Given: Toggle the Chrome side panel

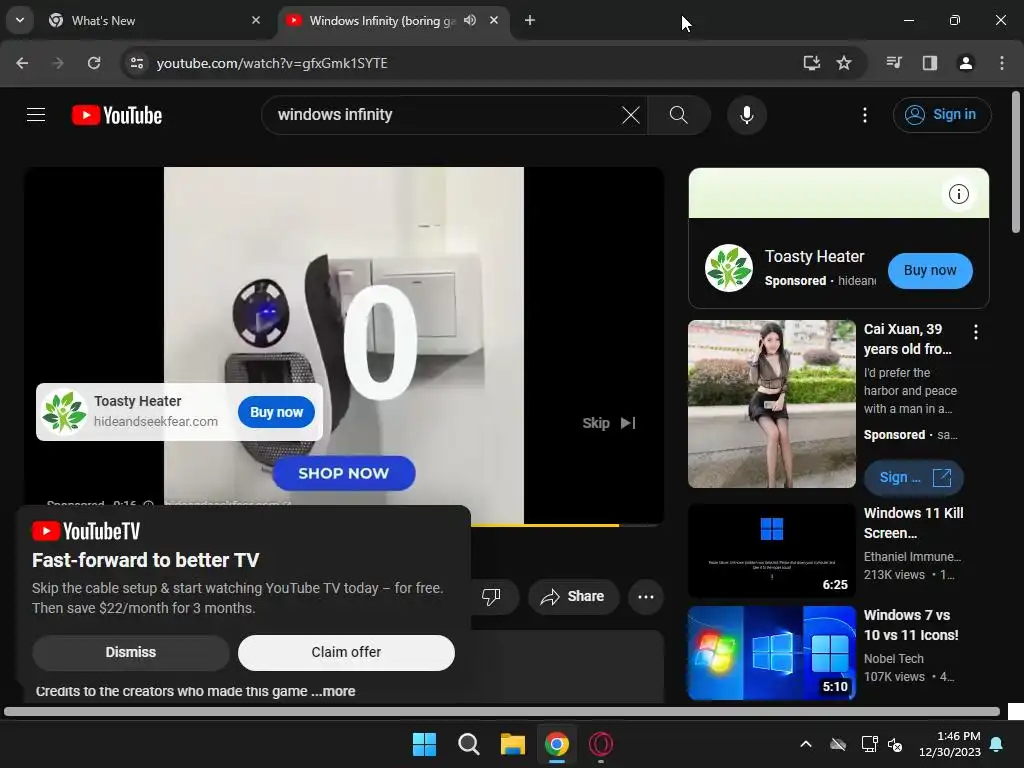Looking at the screenshot, I should (x=930, y=63).
